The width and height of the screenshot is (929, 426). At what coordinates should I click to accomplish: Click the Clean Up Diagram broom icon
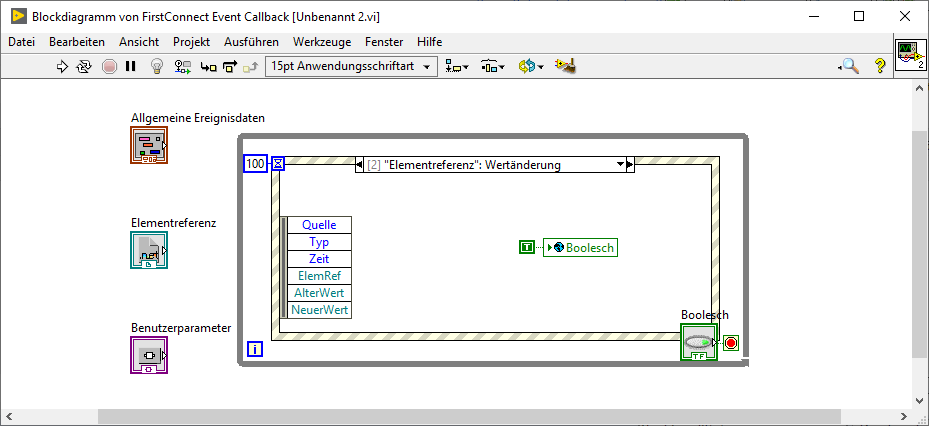point(565,66)
